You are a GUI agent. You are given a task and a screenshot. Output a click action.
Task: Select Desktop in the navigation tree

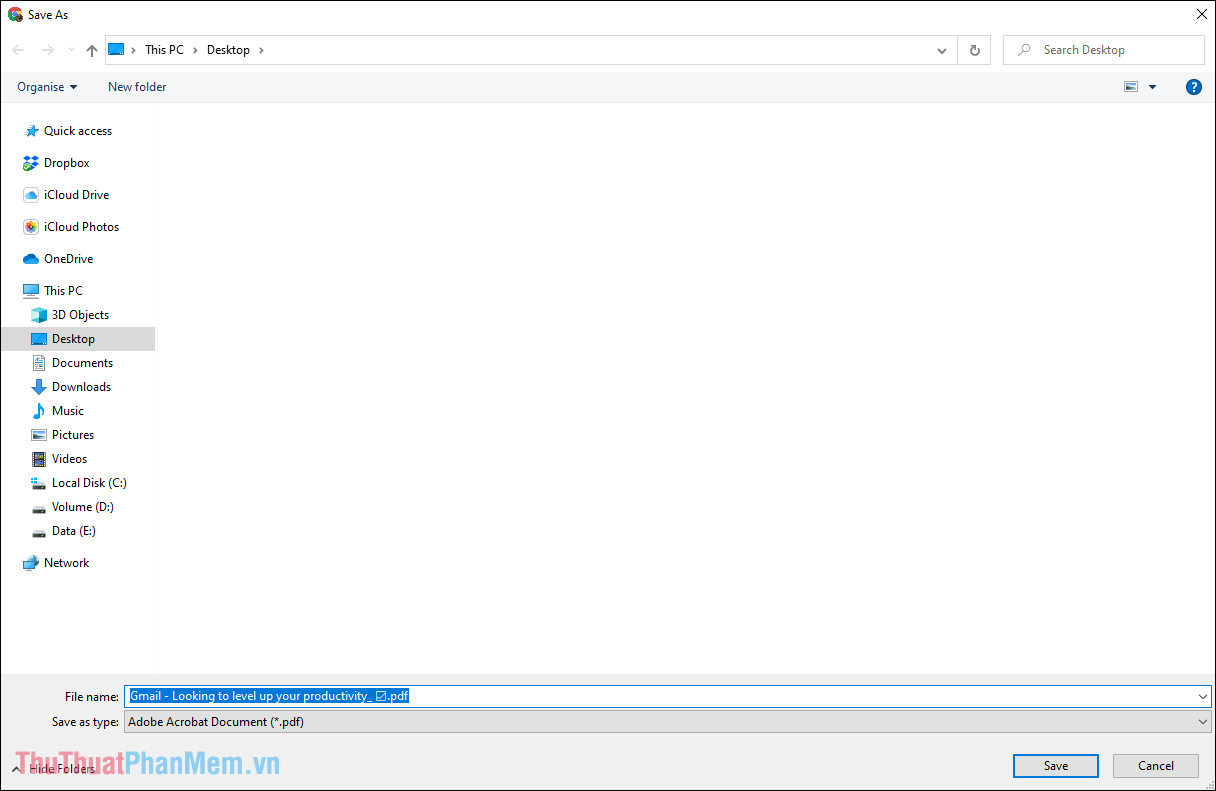pos(78,339)
